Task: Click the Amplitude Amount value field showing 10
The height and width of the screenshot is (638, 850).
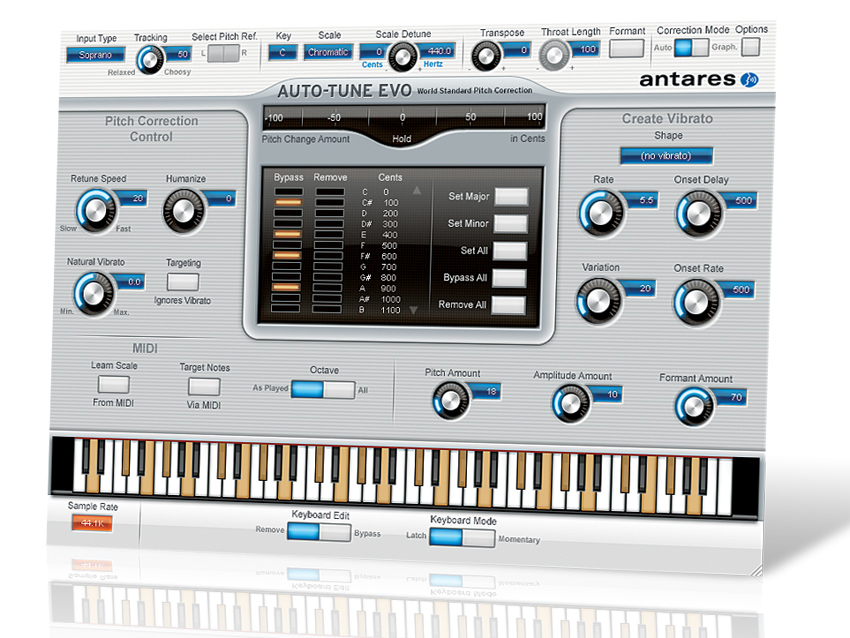Action: 607,394
